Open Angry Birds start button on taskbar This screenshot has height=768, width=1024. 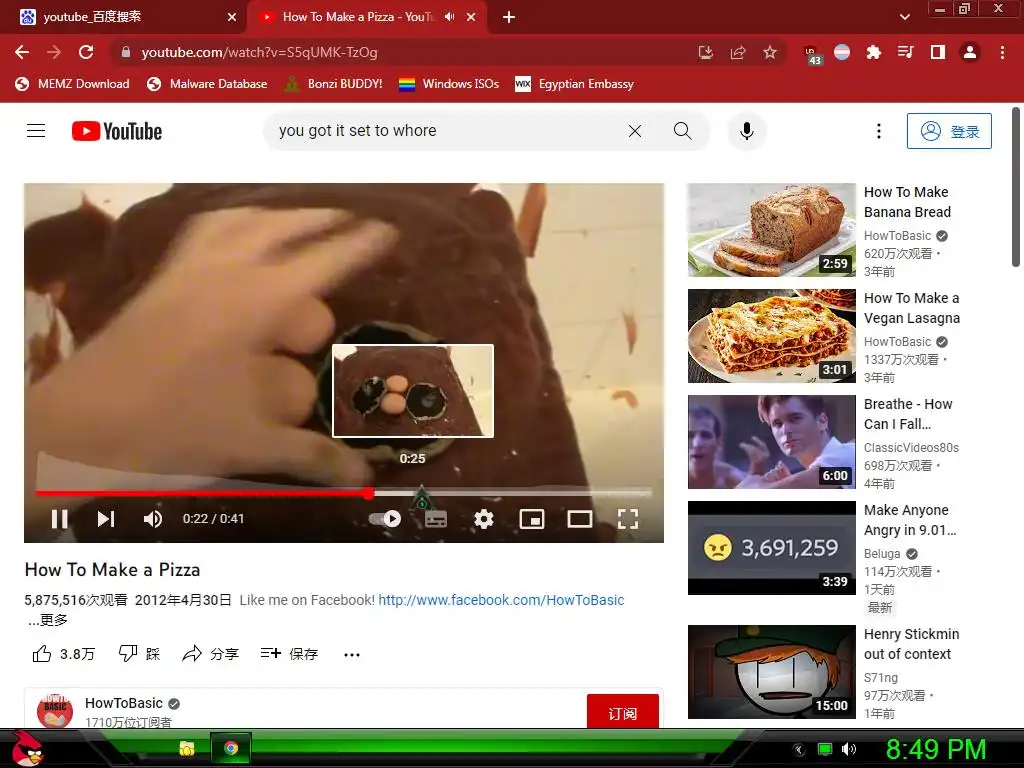(x=27, y=748)
